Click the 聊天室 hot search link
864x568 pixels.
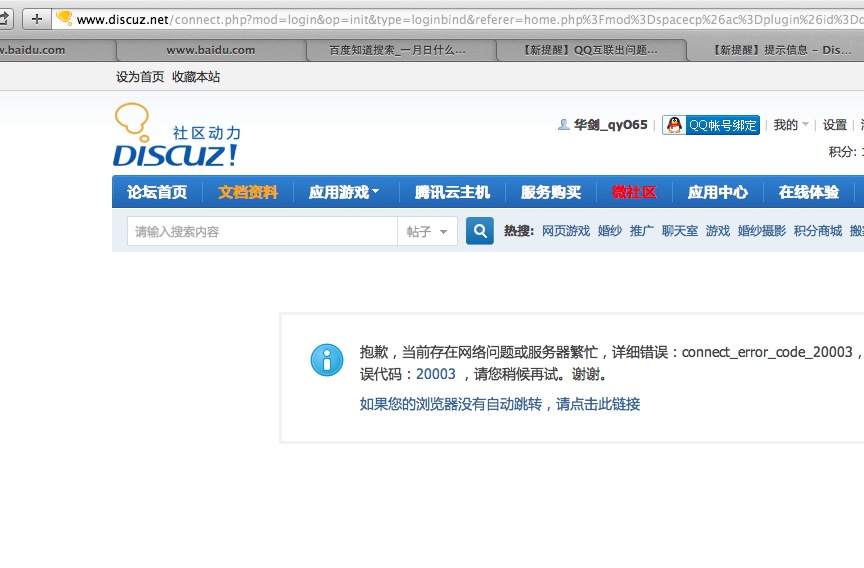(680, 231)
